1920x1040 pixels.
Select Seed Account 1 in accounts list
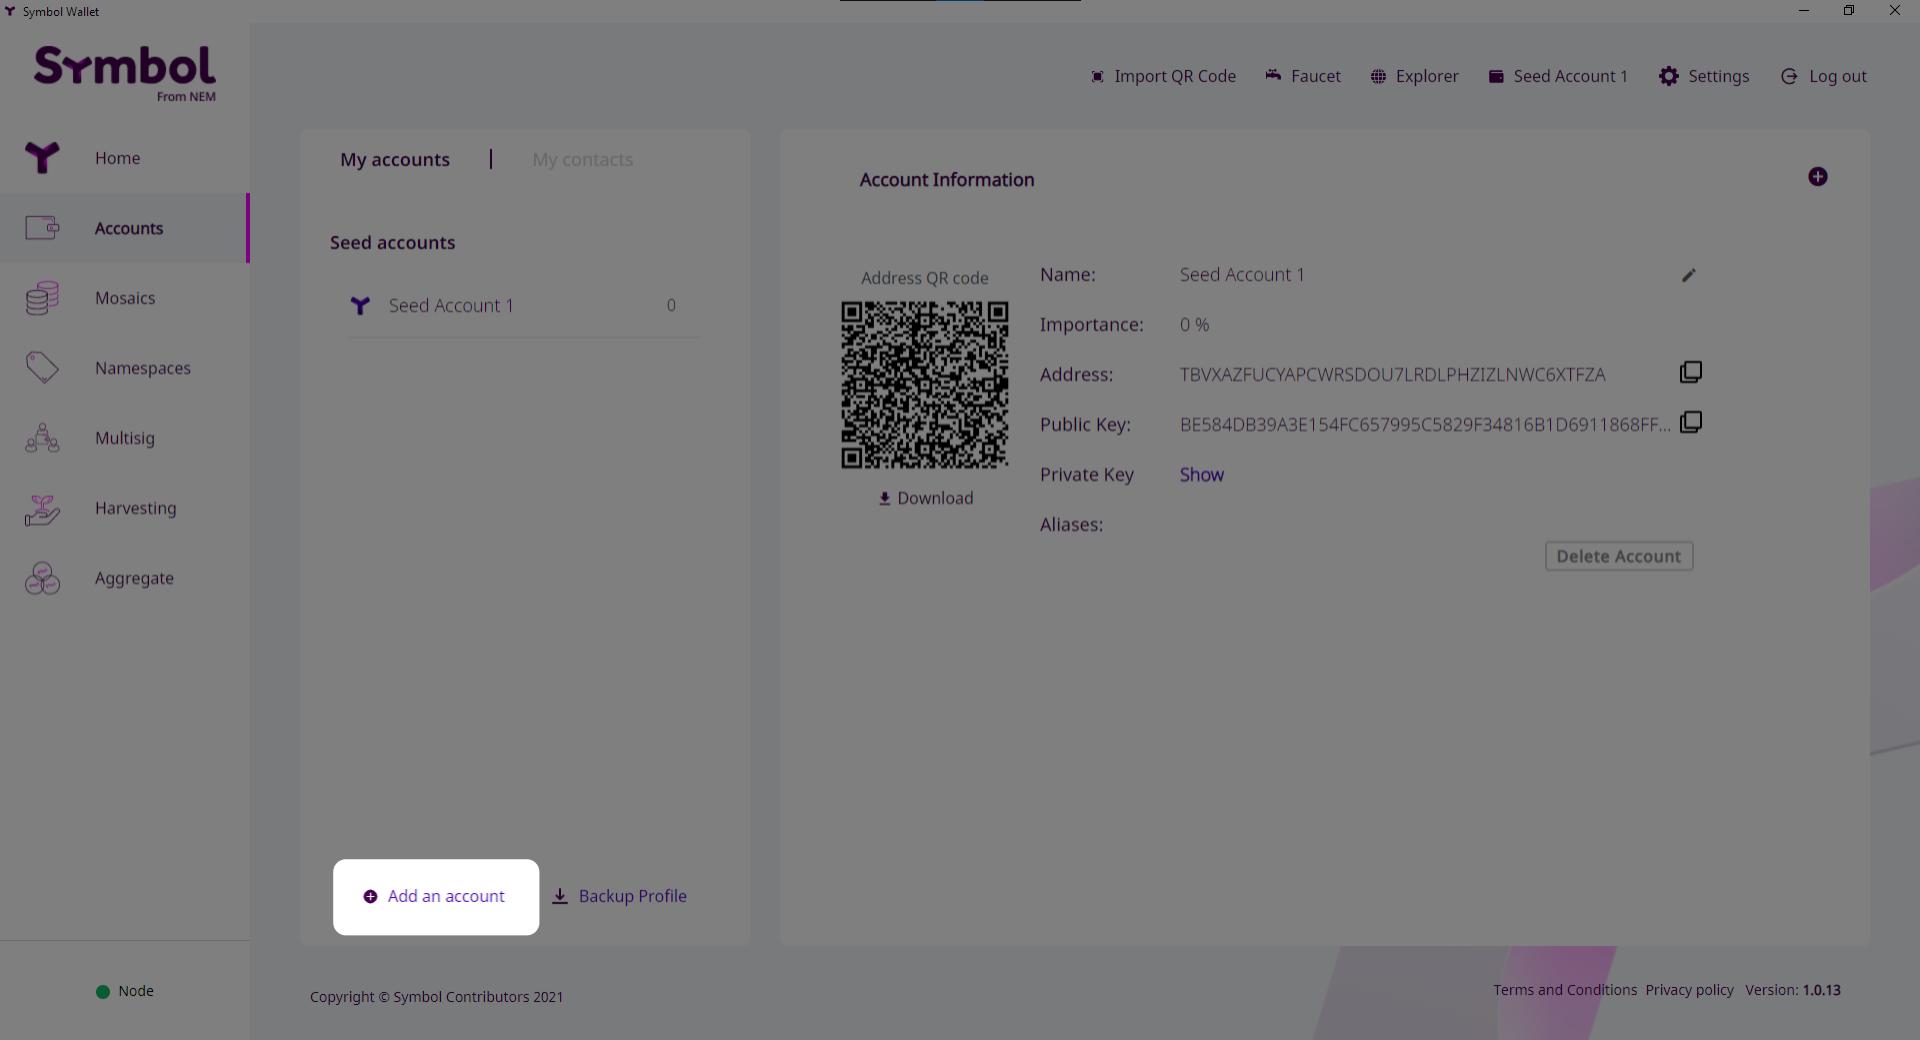pos(450,306)
